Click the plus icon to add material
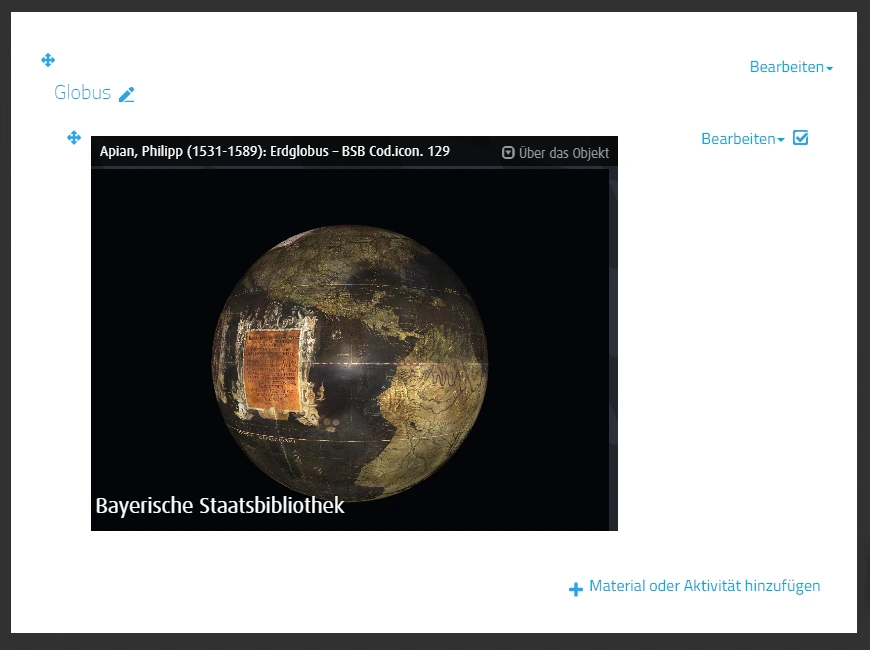870x650 pixels. (576, 590)
